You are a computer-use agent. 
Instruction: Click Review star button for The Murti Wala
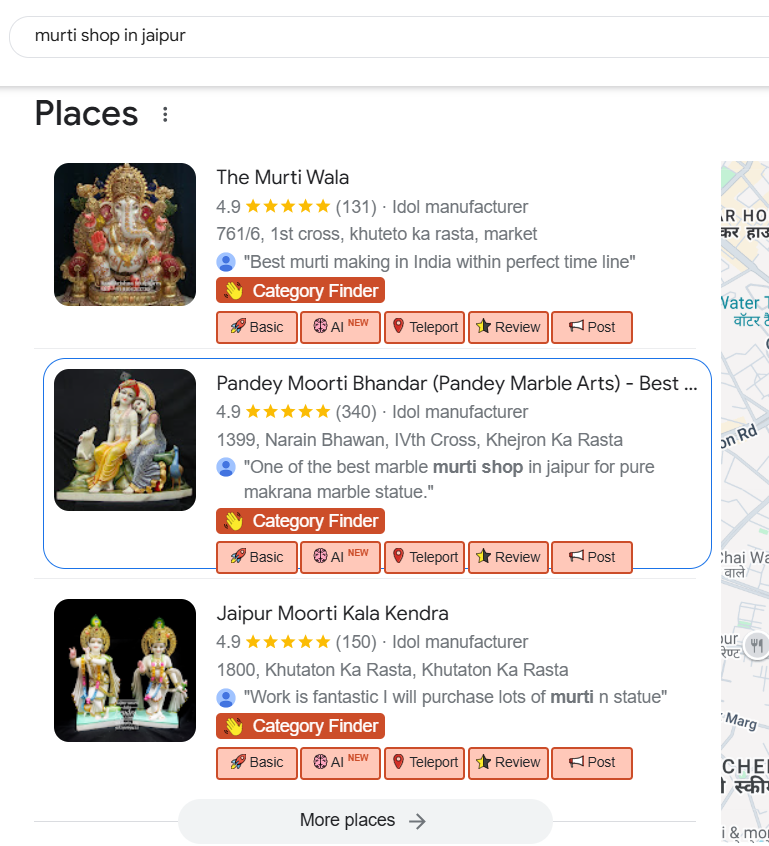click(x=508, y=327)
